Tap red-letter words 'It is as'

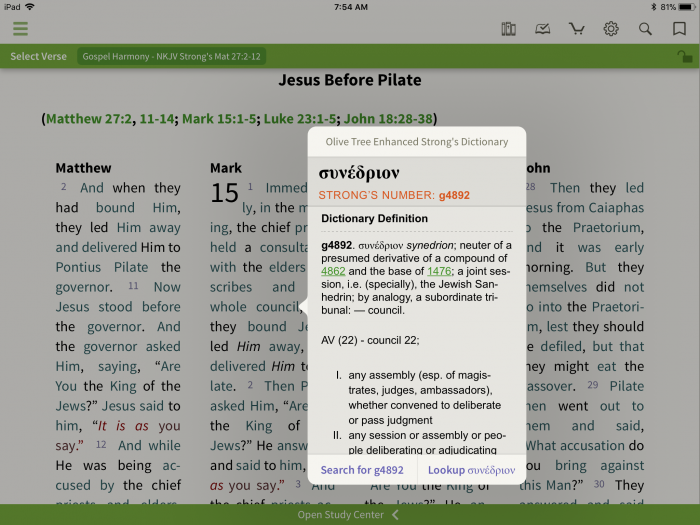[123, 426]
